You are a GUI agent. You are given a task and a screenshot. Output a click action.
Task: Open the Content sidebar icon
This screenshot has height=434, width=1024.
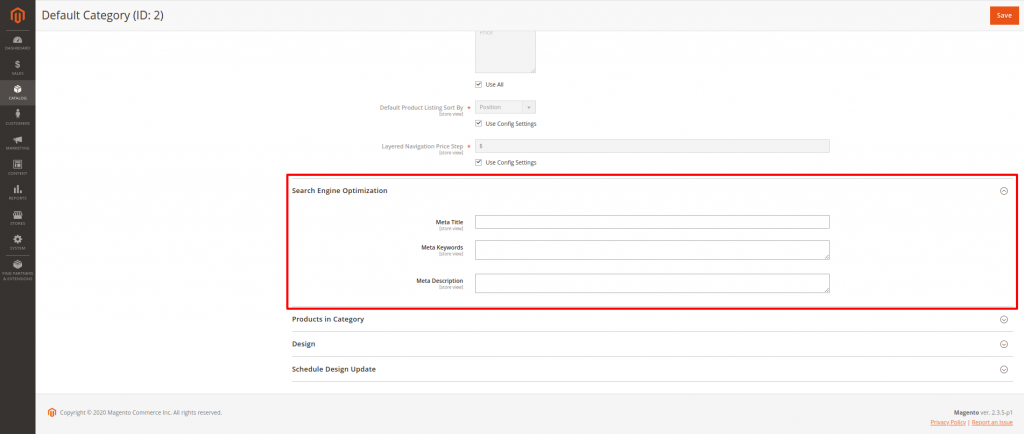pos(17,167)
